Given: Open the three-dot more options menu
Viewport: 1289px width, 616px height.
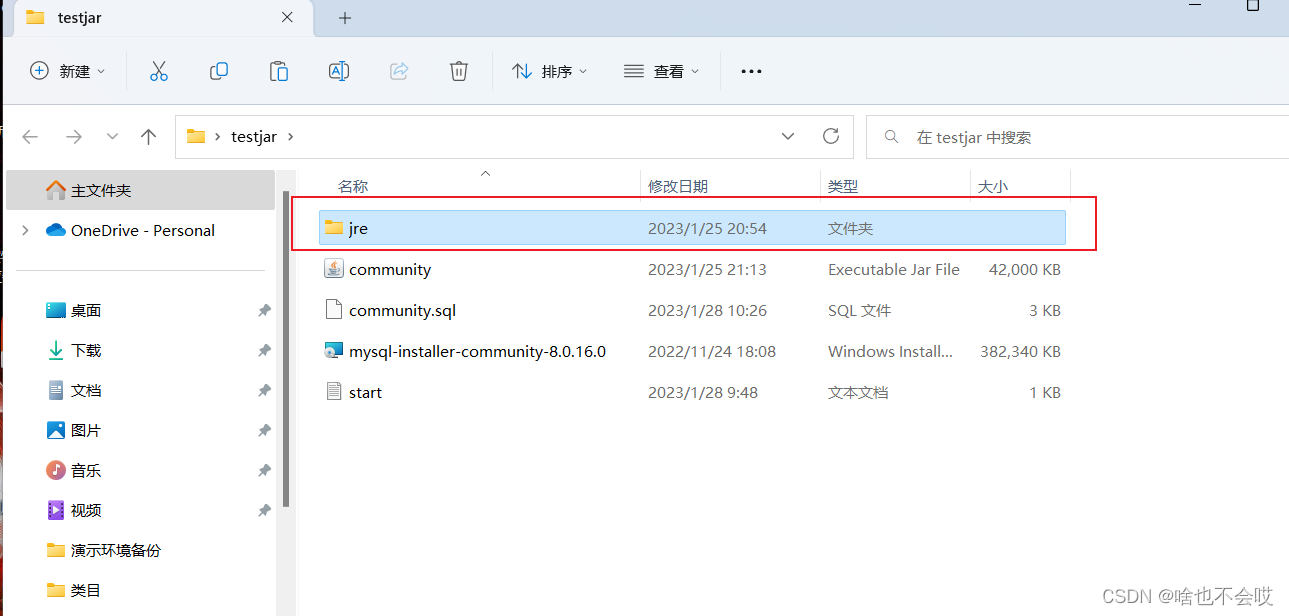Looking at the screenshot, I should point(751,71).
